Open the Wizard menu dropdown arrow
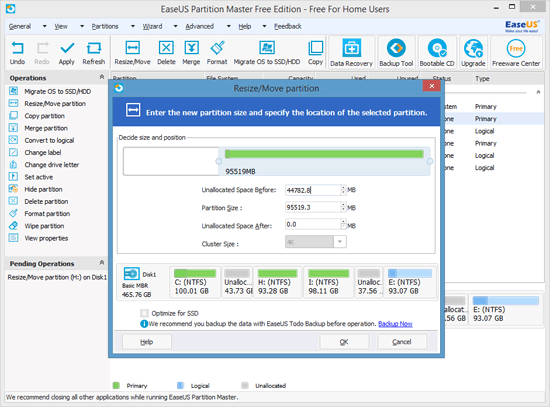Image resolution: width=550 pixels, height=407 pixels. 175,26
